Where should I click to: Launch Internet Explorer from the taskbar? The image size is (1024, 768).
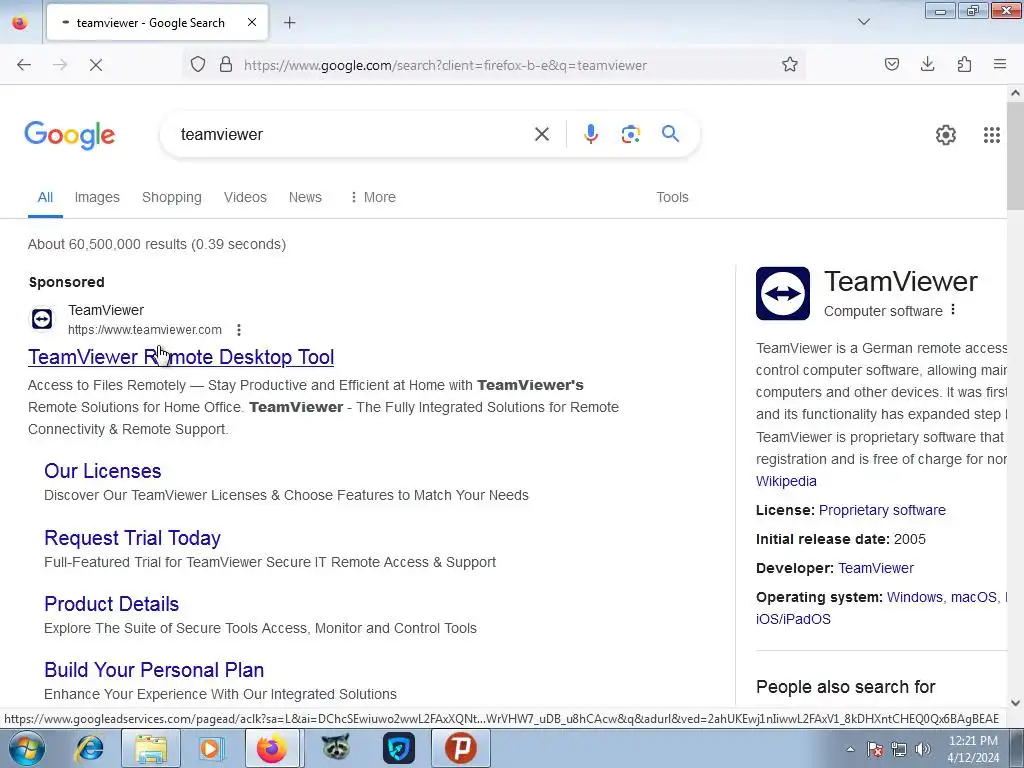point(89,748)
